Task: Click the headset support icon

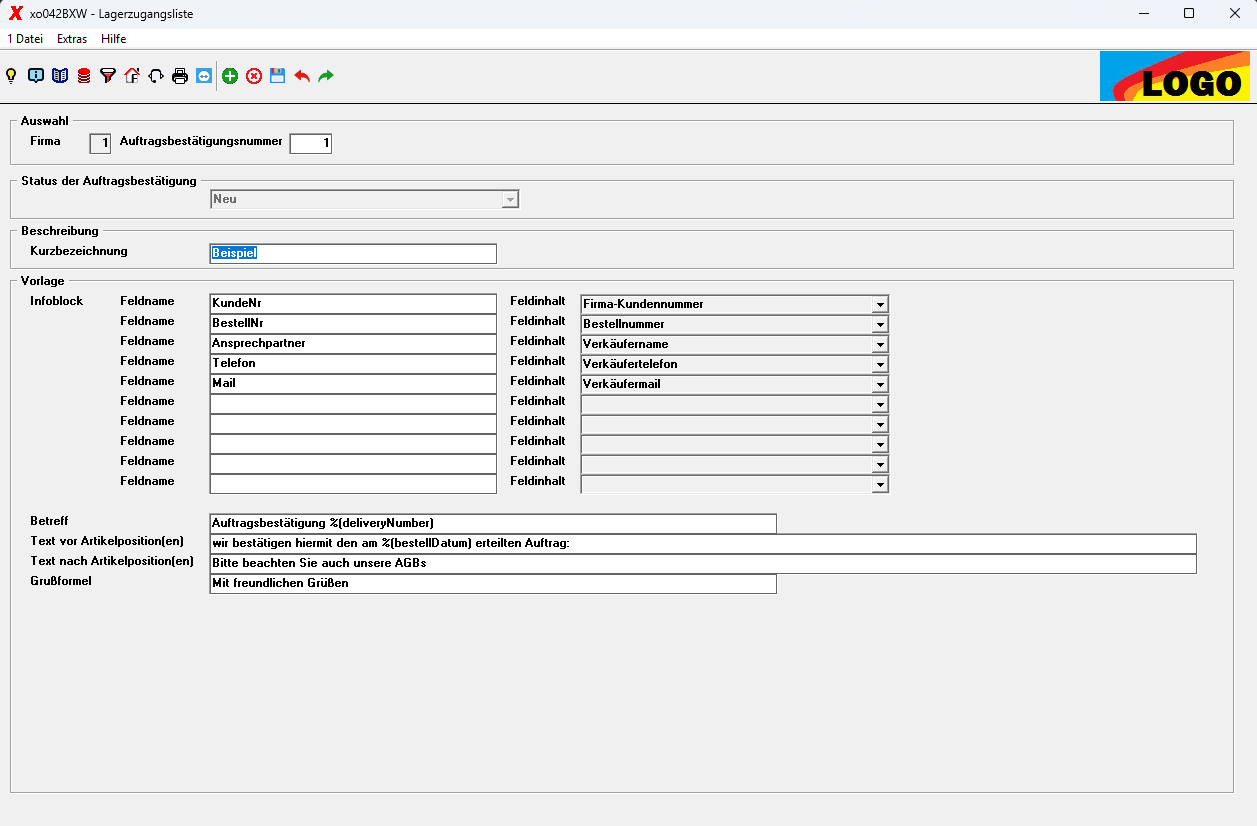Action: tap(156, 76)
